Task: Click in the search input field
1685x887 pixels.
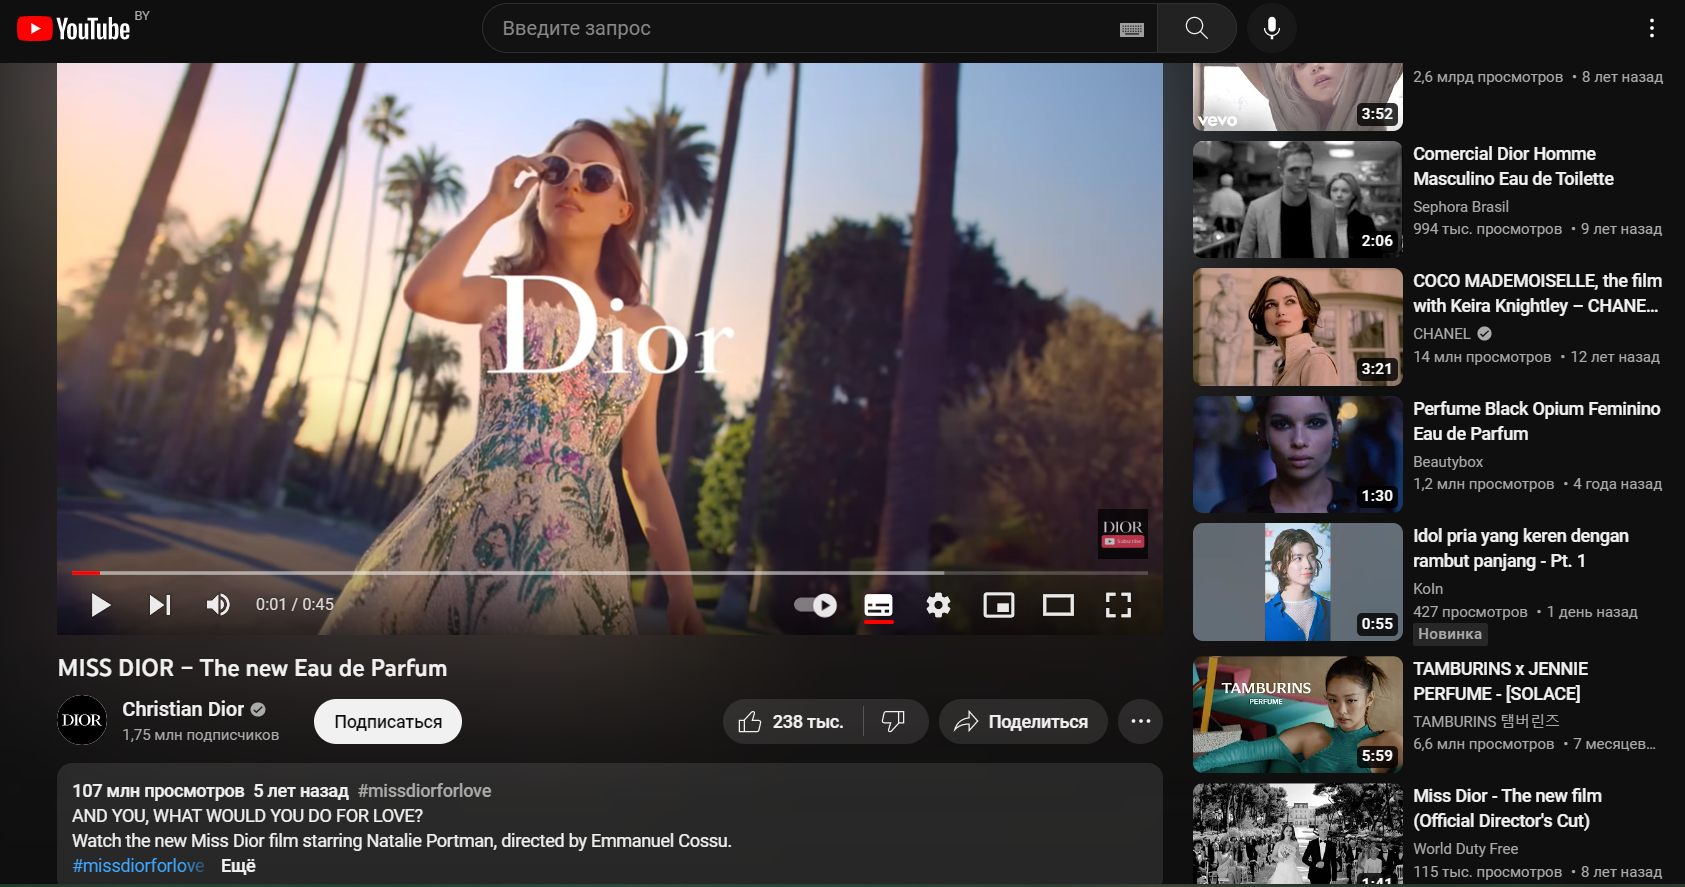Action: pyautogui.click(x=805, y=28)
